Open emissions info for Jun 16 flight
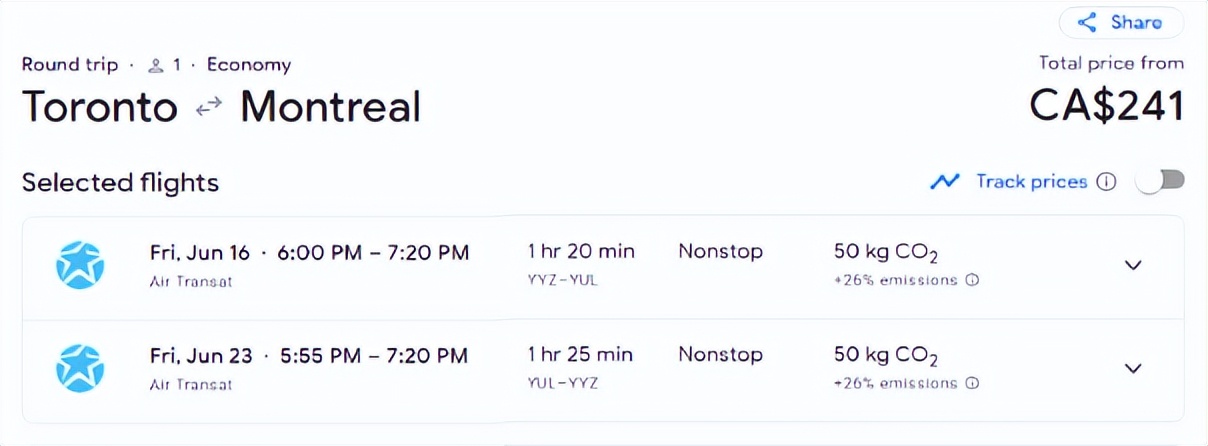 coord(972,280)
